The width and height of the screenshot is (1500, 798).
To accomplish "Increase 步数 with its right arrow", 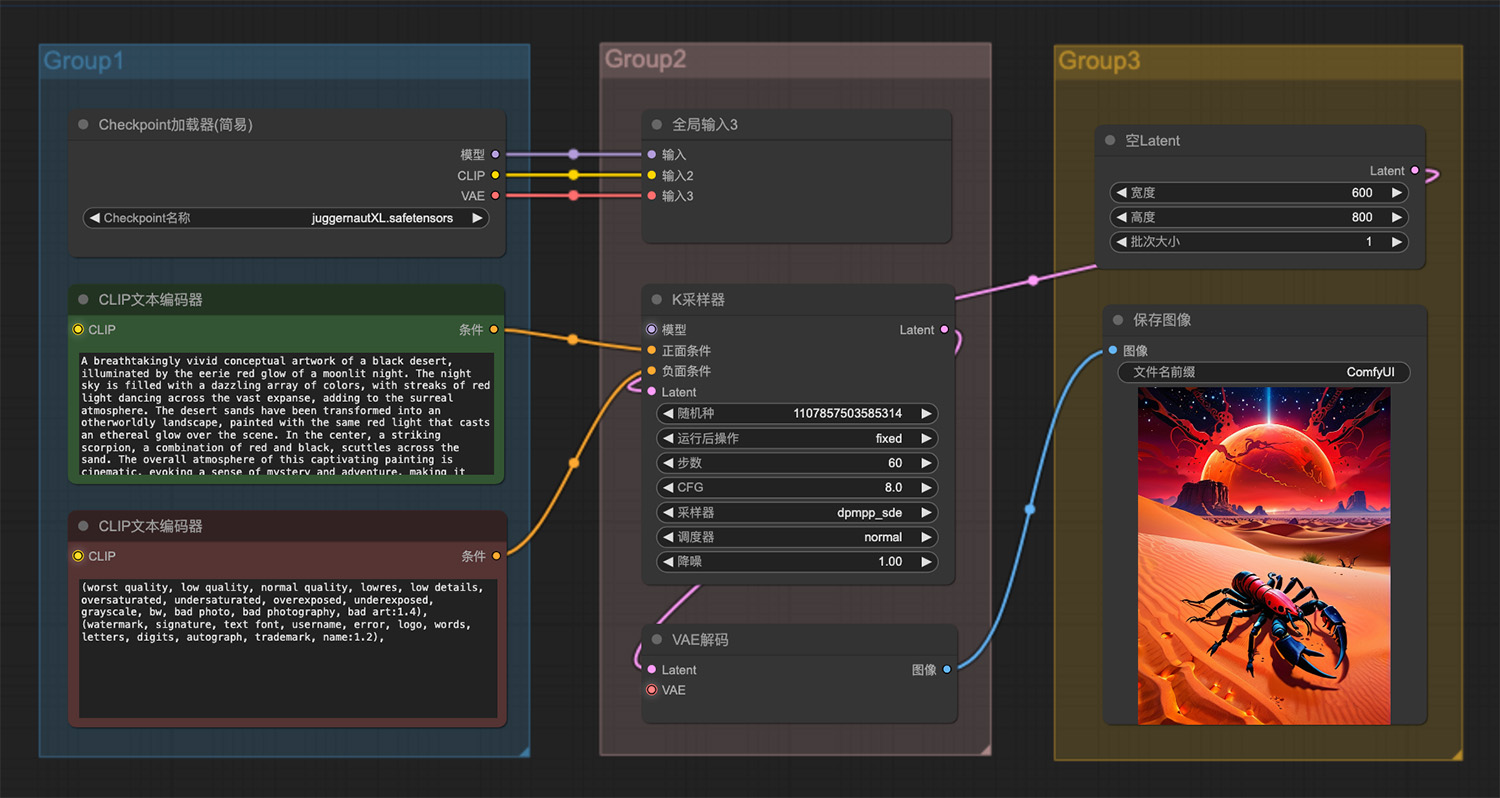I will pyautogui.click(x=926, y=463).
